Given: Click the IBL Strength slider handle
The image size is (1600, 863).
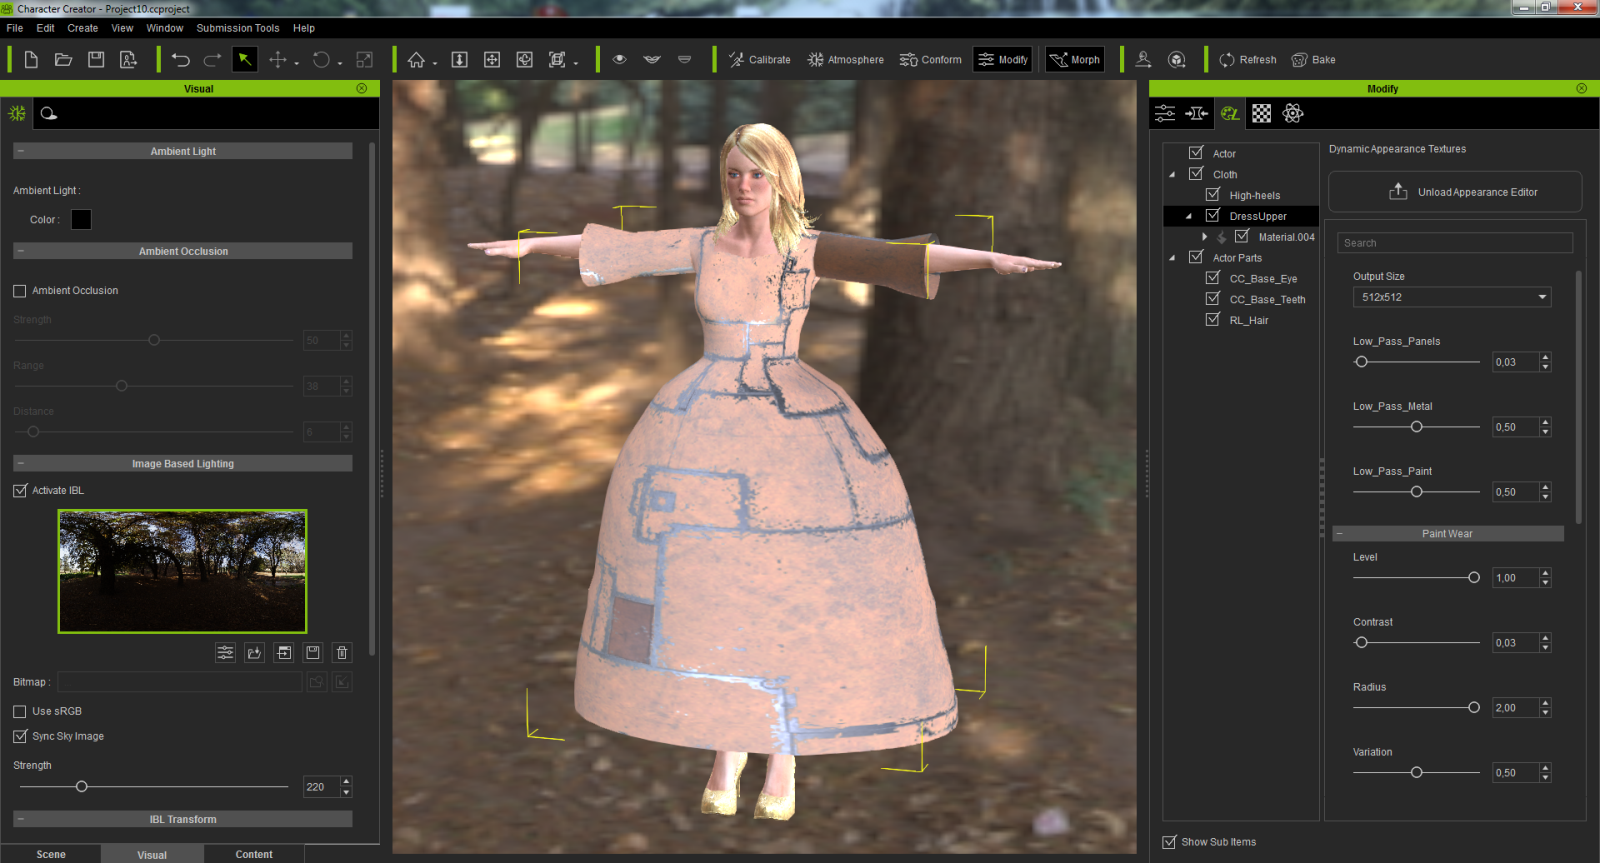Looking at the screenshot, I should tap(82, 787).
